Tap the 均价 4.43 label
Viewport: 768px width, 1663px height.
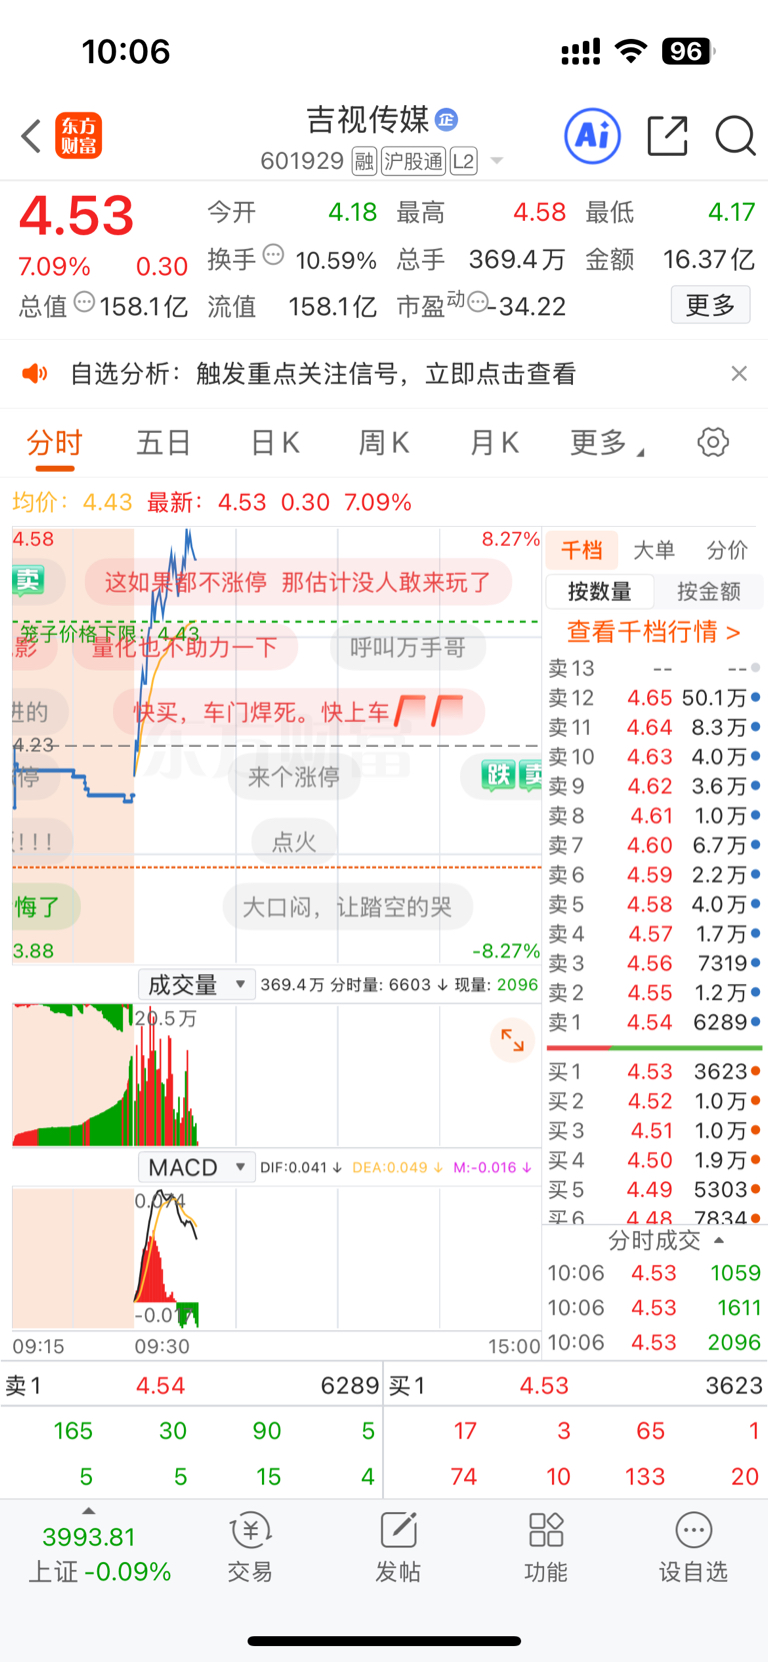coord(72,502)
